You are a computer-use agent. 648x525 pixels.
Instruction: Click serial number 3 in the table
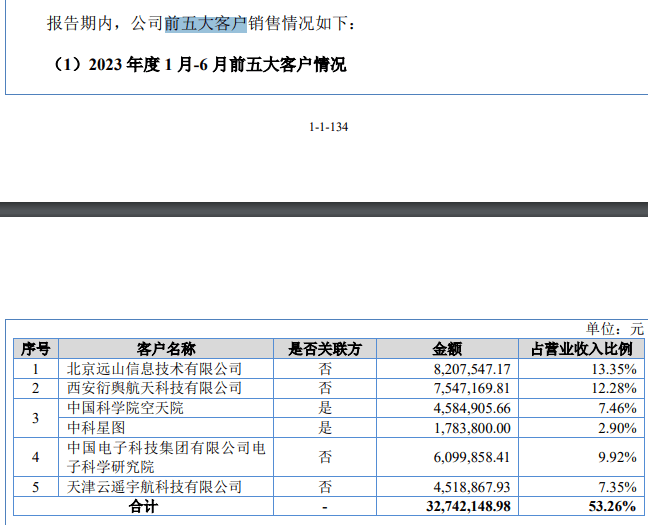[x=36, y=418]
